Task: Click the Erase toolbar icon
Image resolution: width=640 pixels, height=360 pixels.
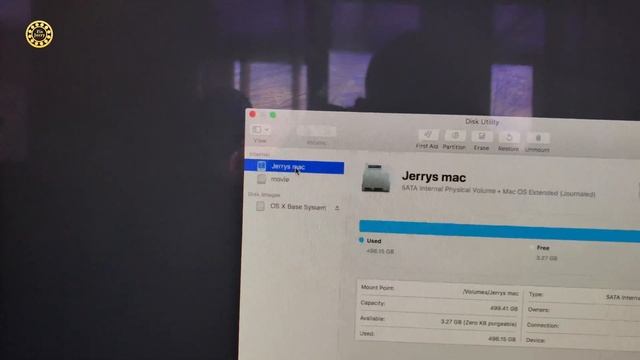Action: [x=482, y=136]
